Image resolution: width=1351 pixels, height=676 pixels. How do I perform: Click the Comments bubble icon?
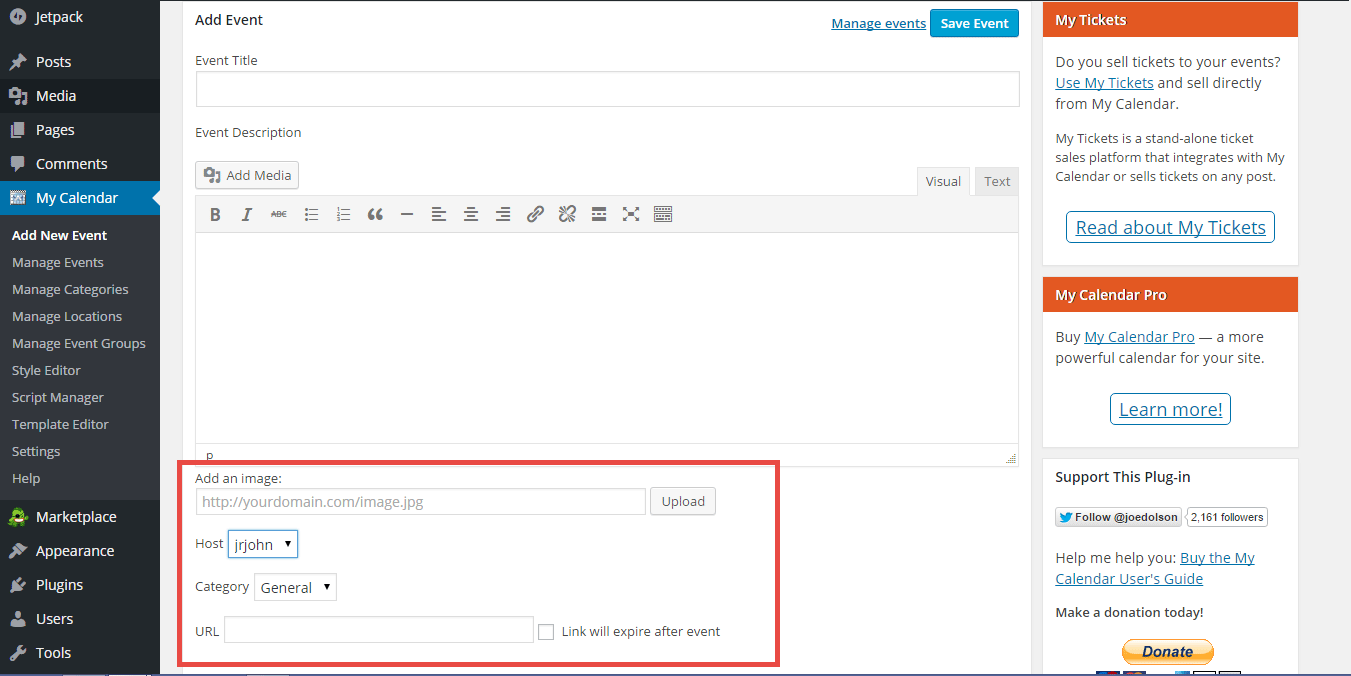coord(18,164)
